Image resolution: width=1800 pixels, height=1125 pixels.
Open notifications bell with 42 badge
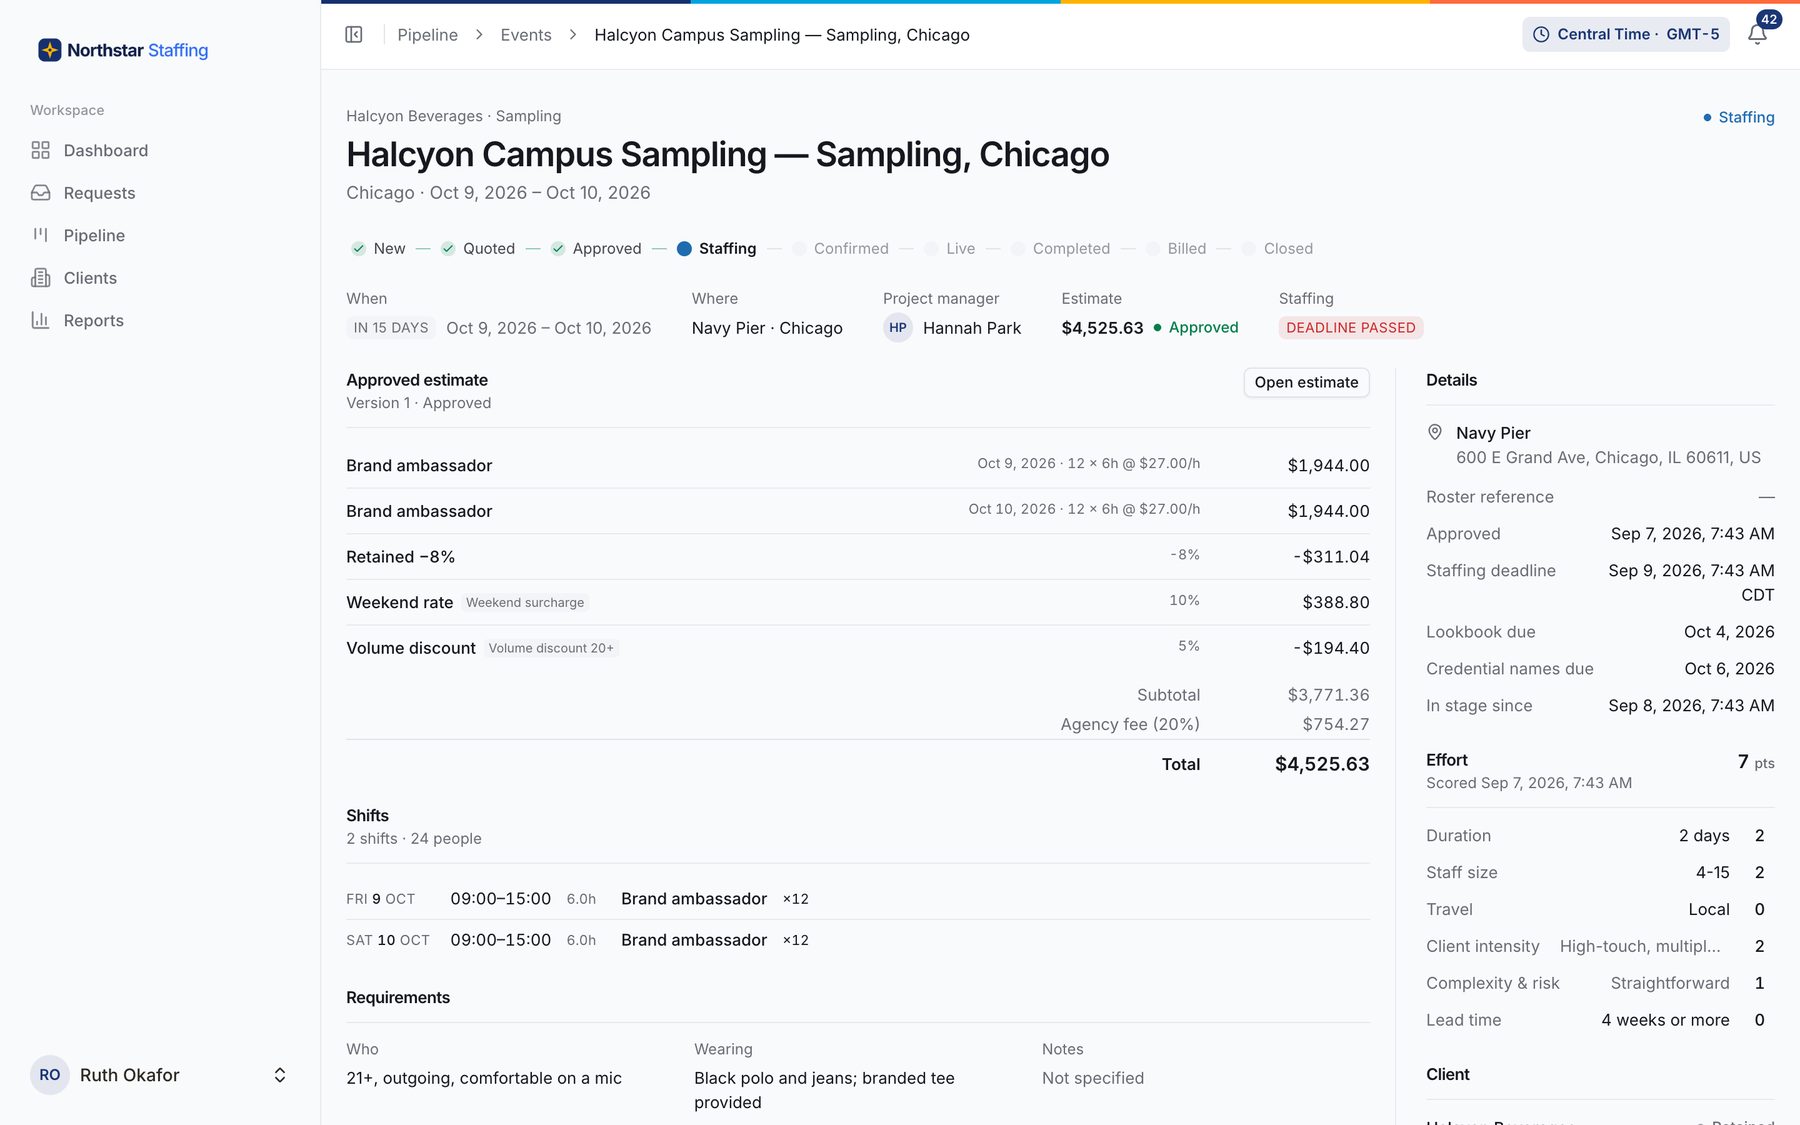pos(1757,34)
